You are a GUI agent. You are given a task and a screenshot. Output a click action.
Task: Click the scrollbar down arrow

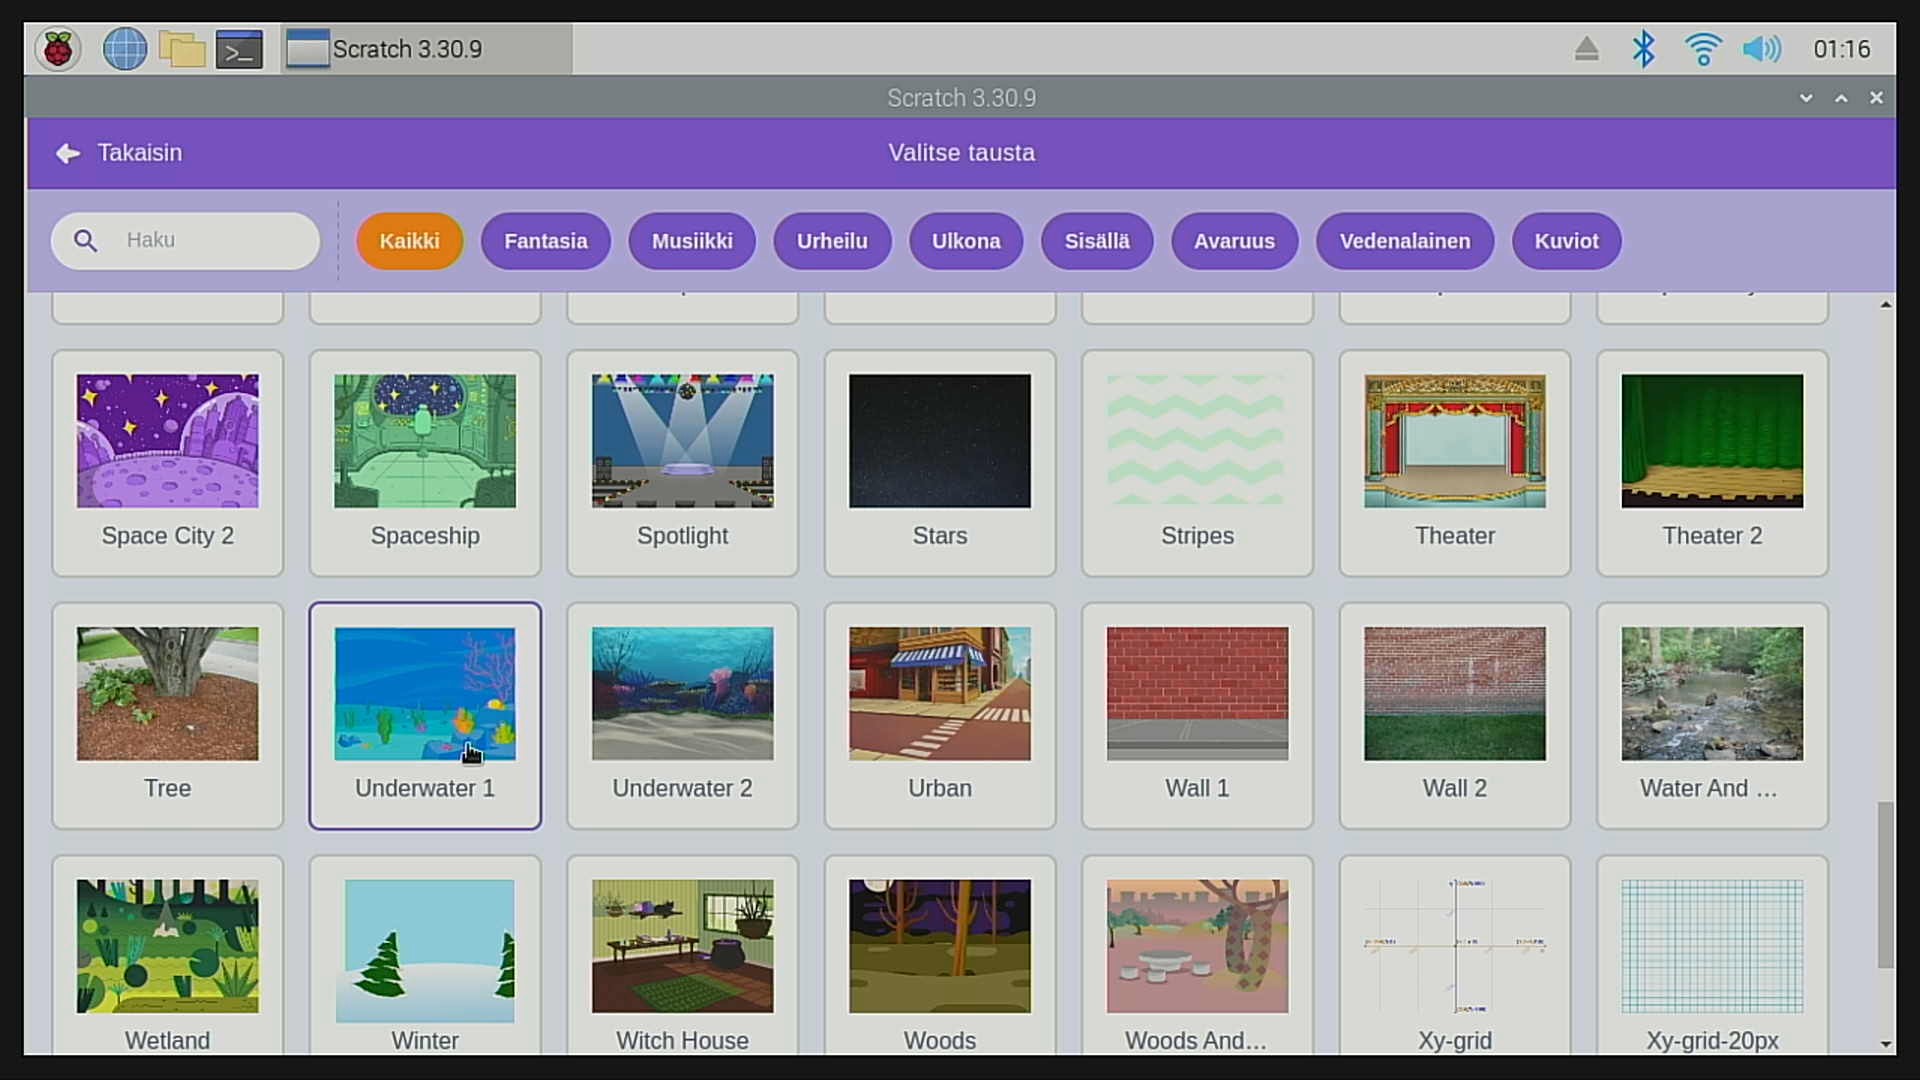[1886, 1044]
